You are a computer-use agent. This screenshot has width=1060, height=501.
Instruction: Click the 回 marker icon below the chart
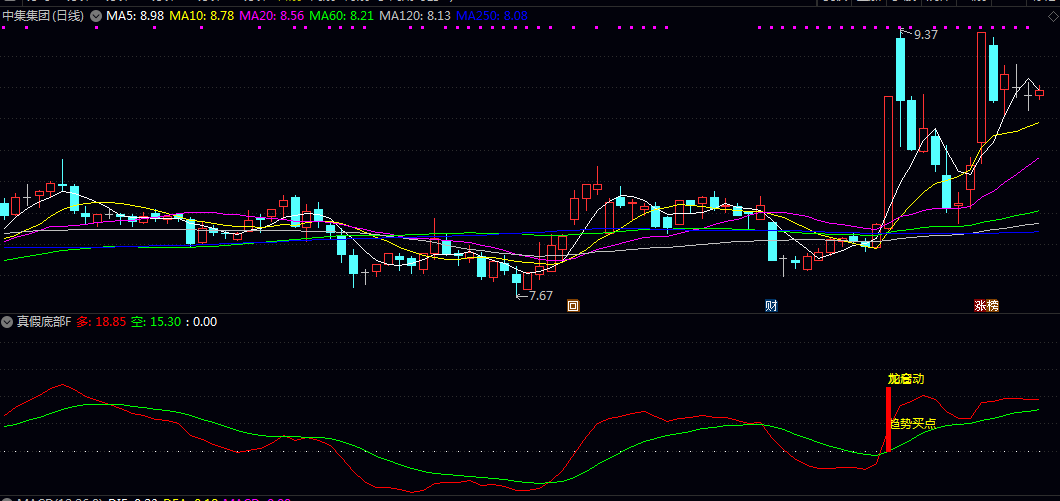[x=573, y=306]
